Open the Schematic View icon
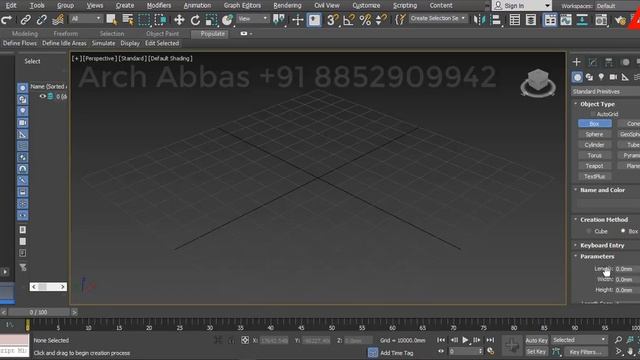640x360 pixels. point(582,20)
